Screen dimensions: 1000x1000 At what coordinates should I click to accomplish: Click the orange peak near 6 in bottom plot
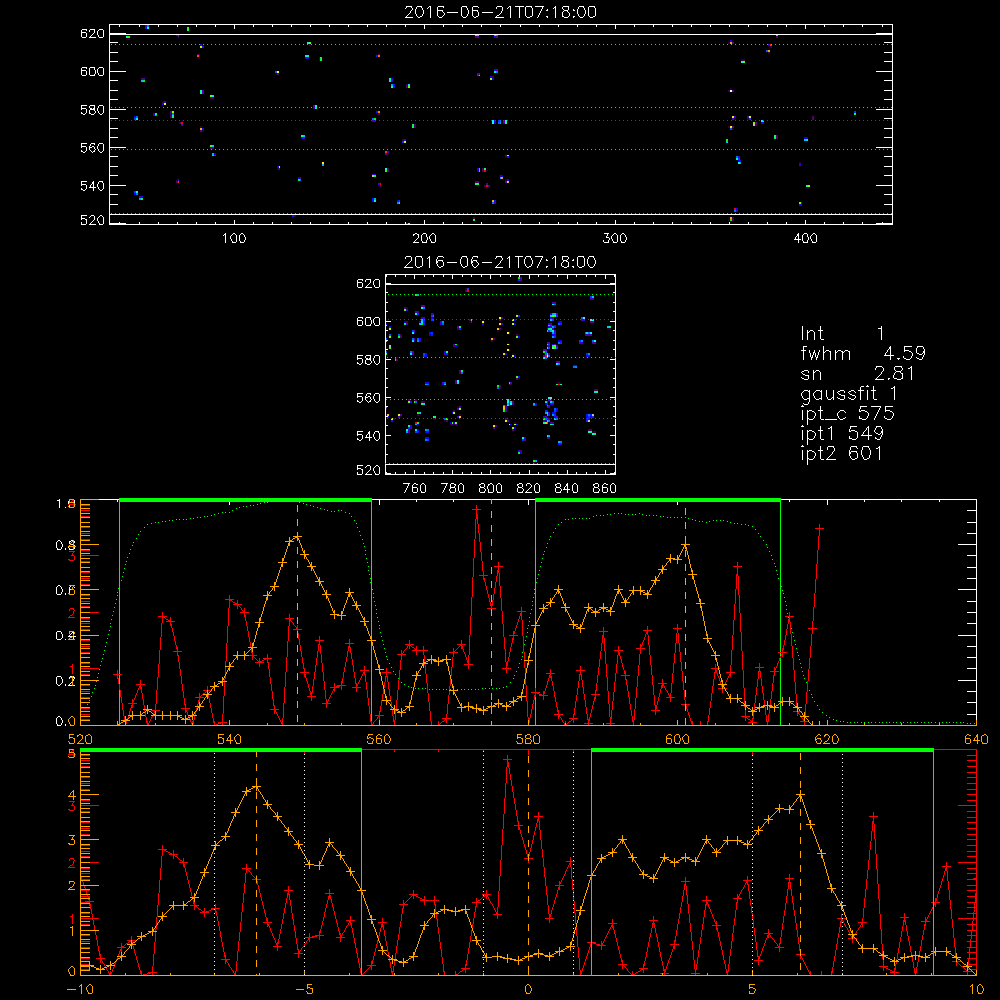(x=800, y=795)
